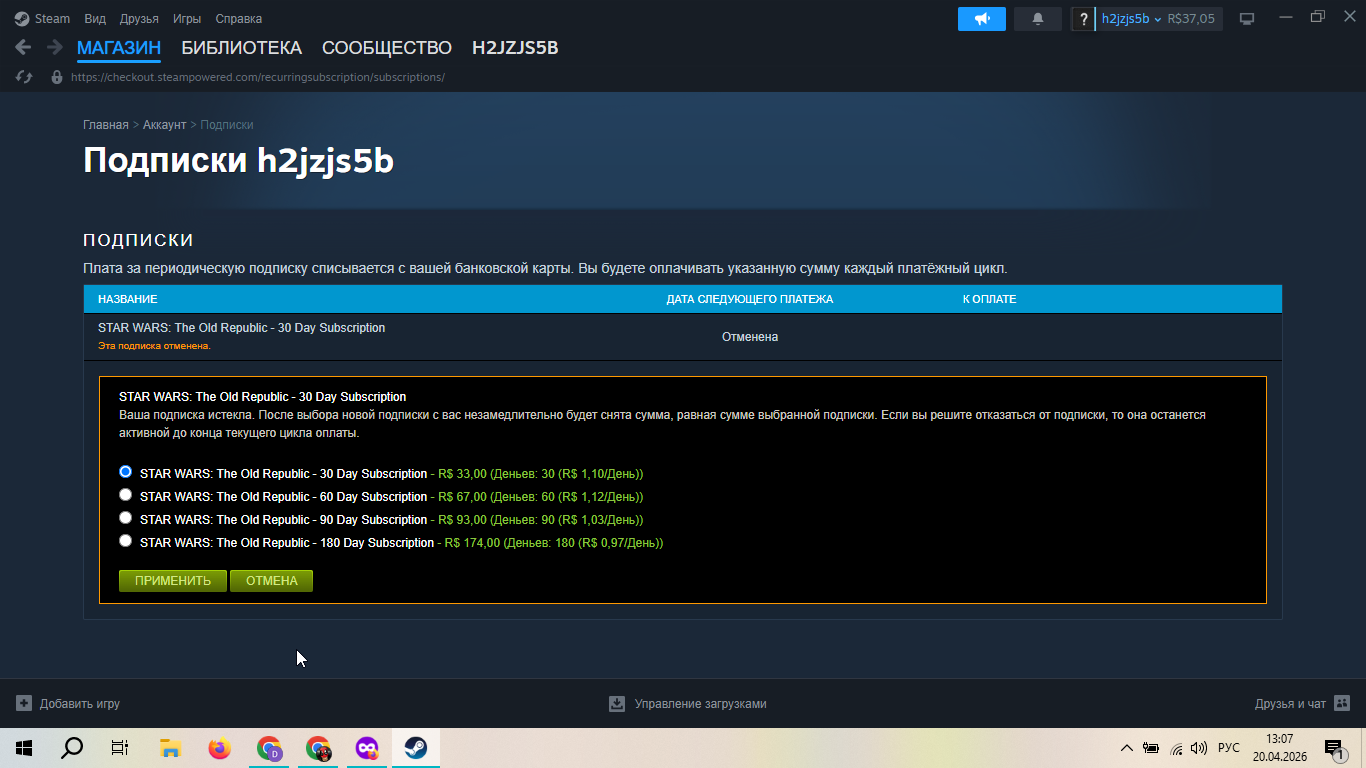
Task: Open the Вид menu
Action: click(95, 19)
